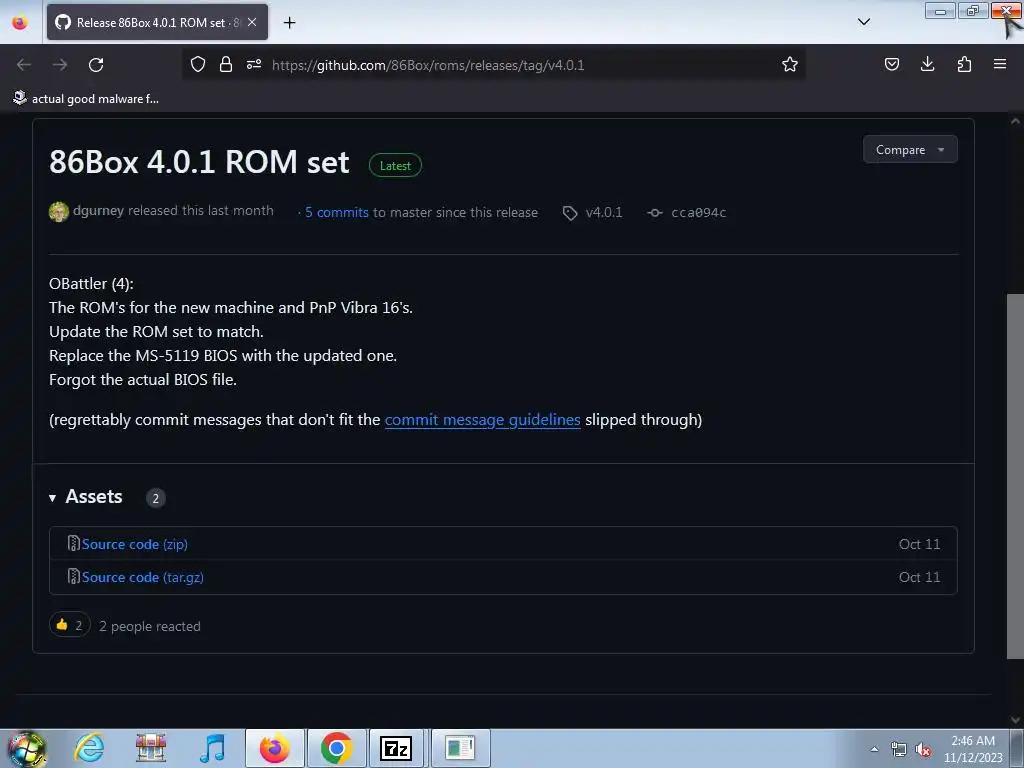This screenshot has height=768, width=1024.
Task: Open the Windows Start menu
Action: [26, 748]
